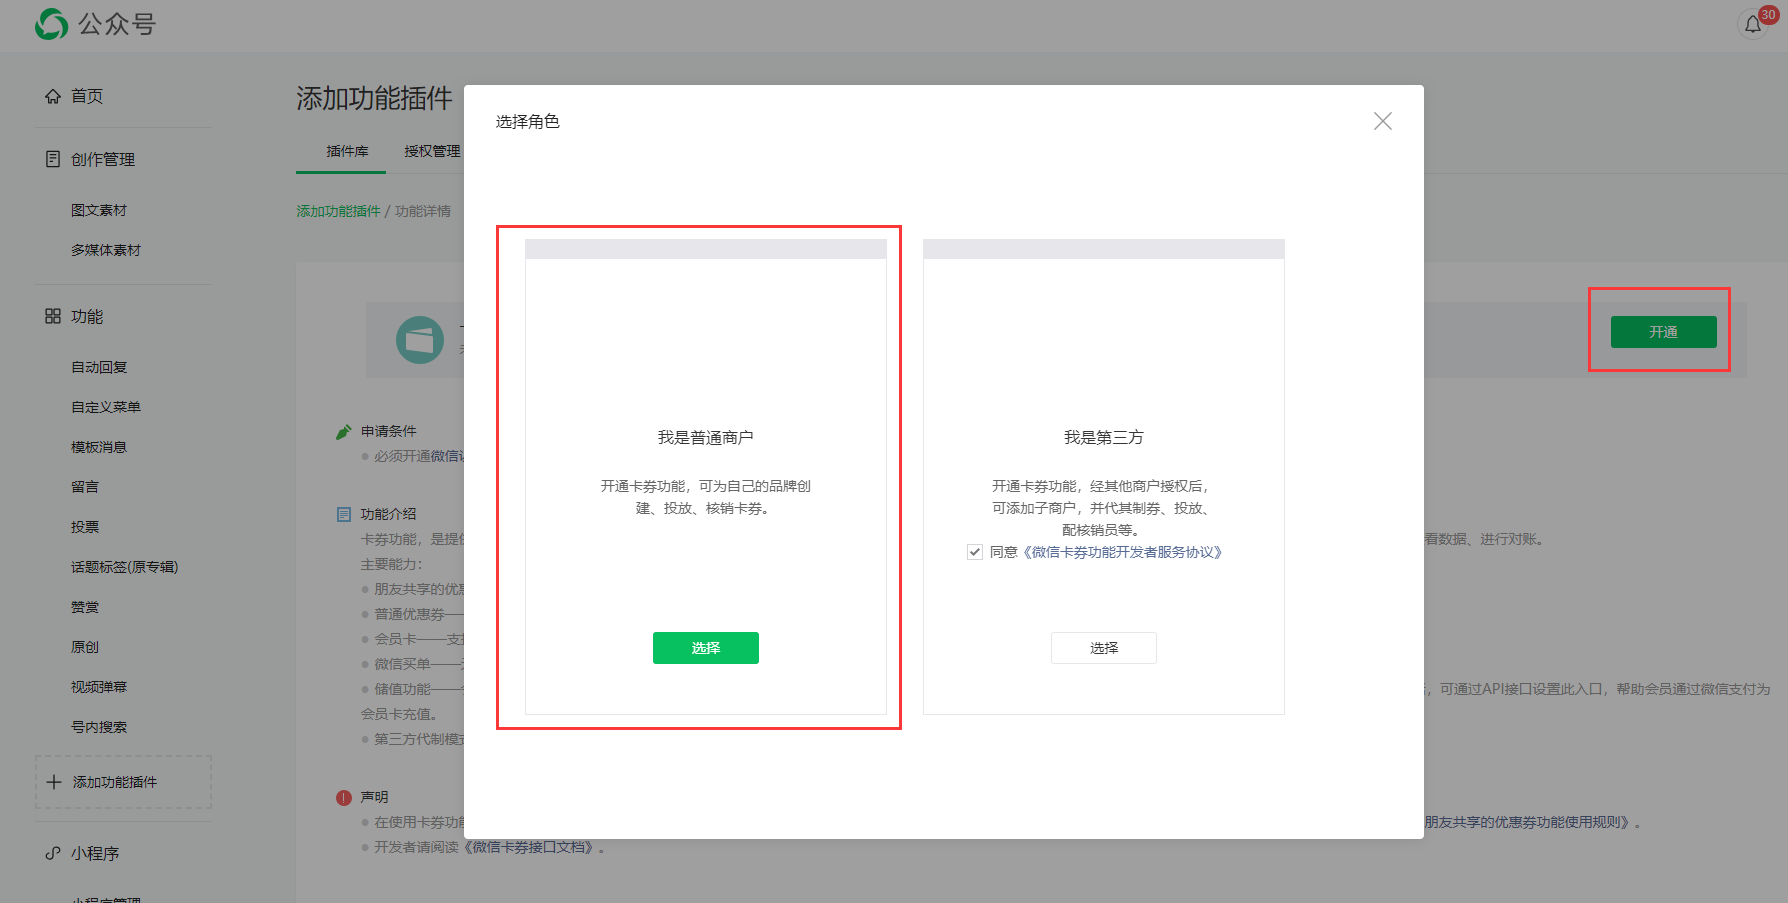
Task: Switch to the 插件库 tab
Action: pos(347,151)
